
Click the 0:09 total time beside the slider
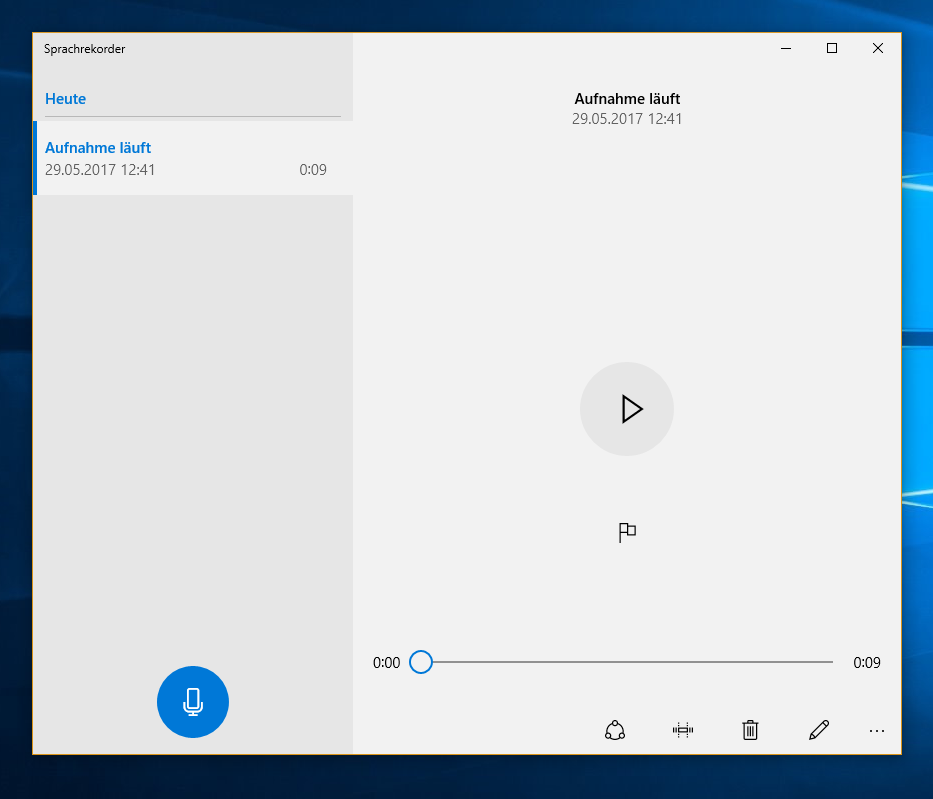[x=867, y=663]
